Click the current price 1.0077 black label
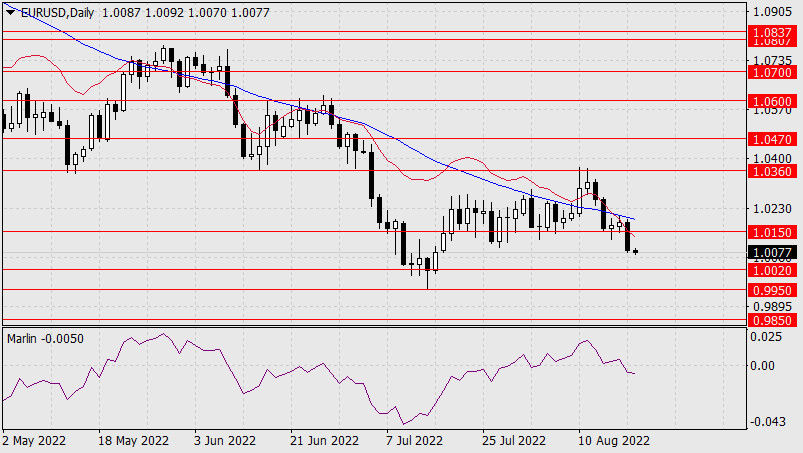 click(772, 252)
